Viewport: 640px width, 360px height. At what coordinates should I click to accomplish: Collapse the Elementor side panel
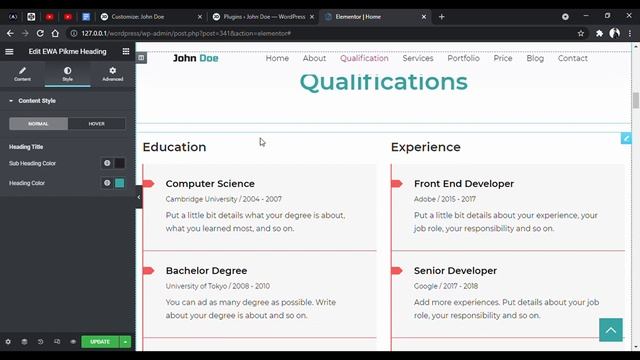(139, 197)
